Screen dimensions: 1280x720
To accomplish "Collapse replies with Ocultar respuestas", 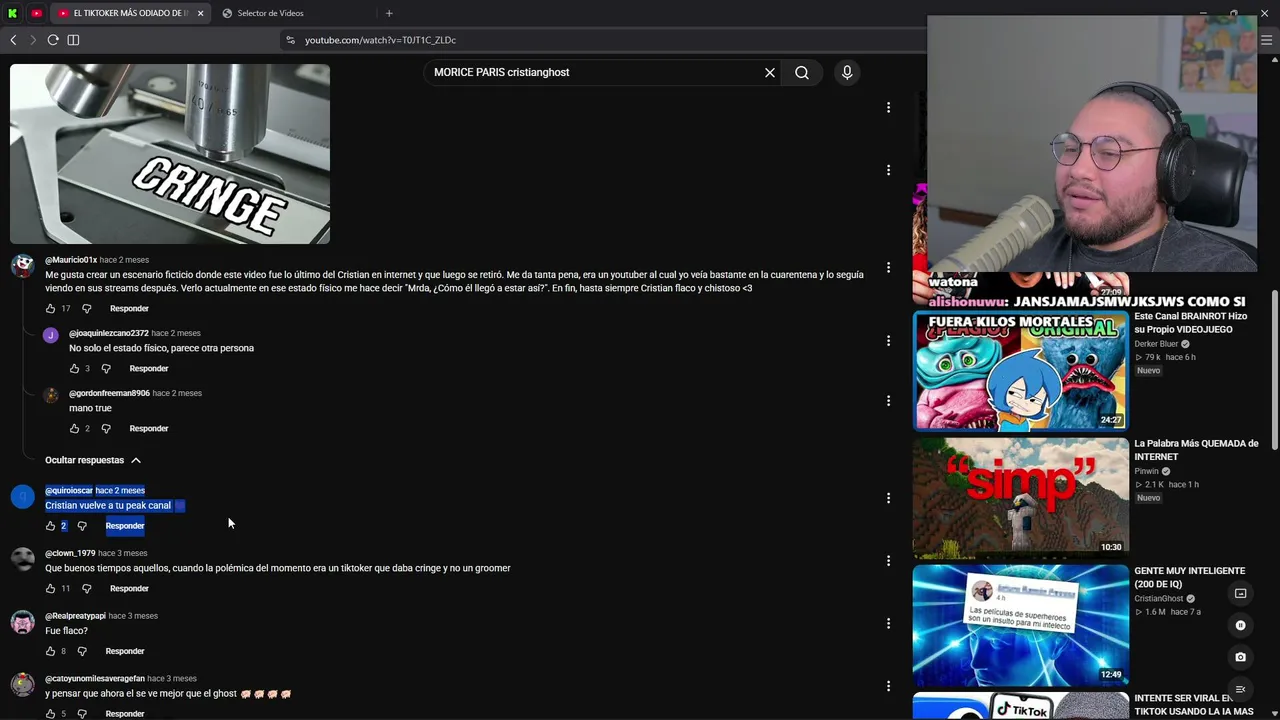I will [x=93, y=460].
